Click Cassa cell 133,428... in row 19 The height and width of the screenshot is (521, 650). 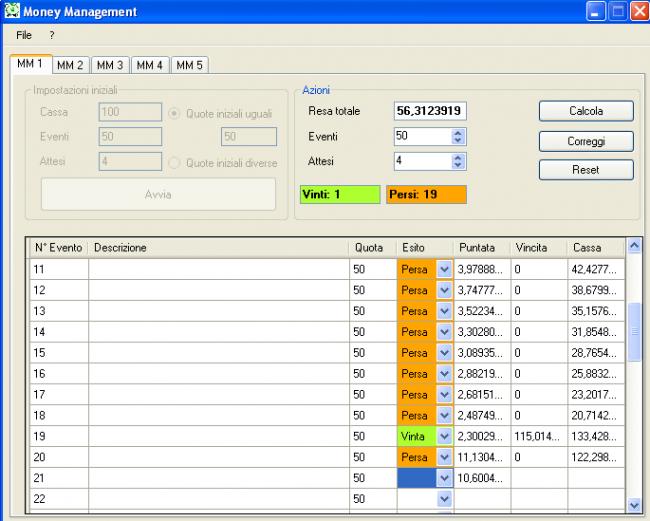(x=596, y=436)
